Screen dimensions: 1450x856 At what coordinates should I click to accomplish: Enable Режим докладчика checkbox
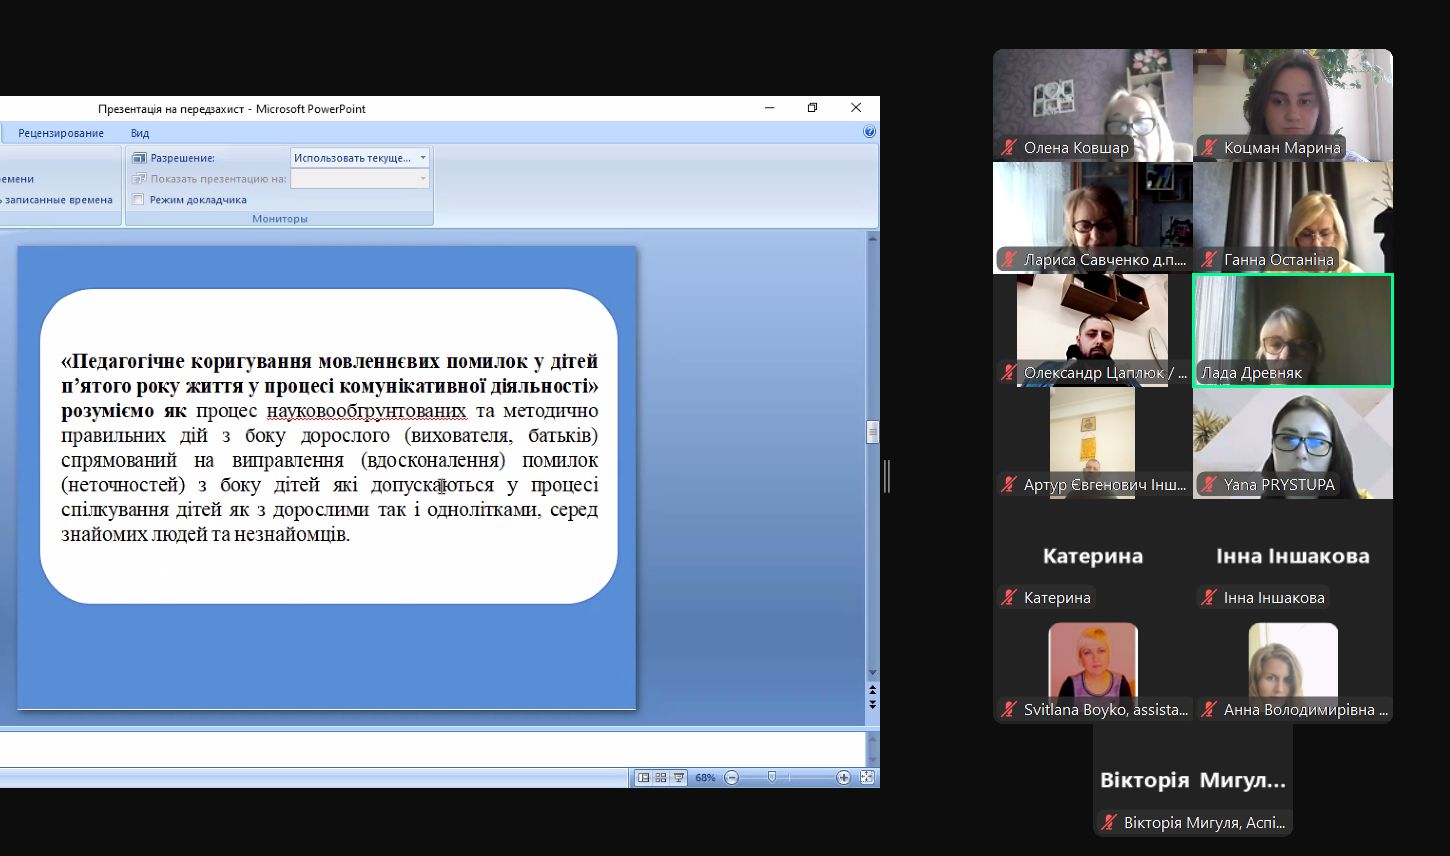pyautogui.click(x=139, y=200)
